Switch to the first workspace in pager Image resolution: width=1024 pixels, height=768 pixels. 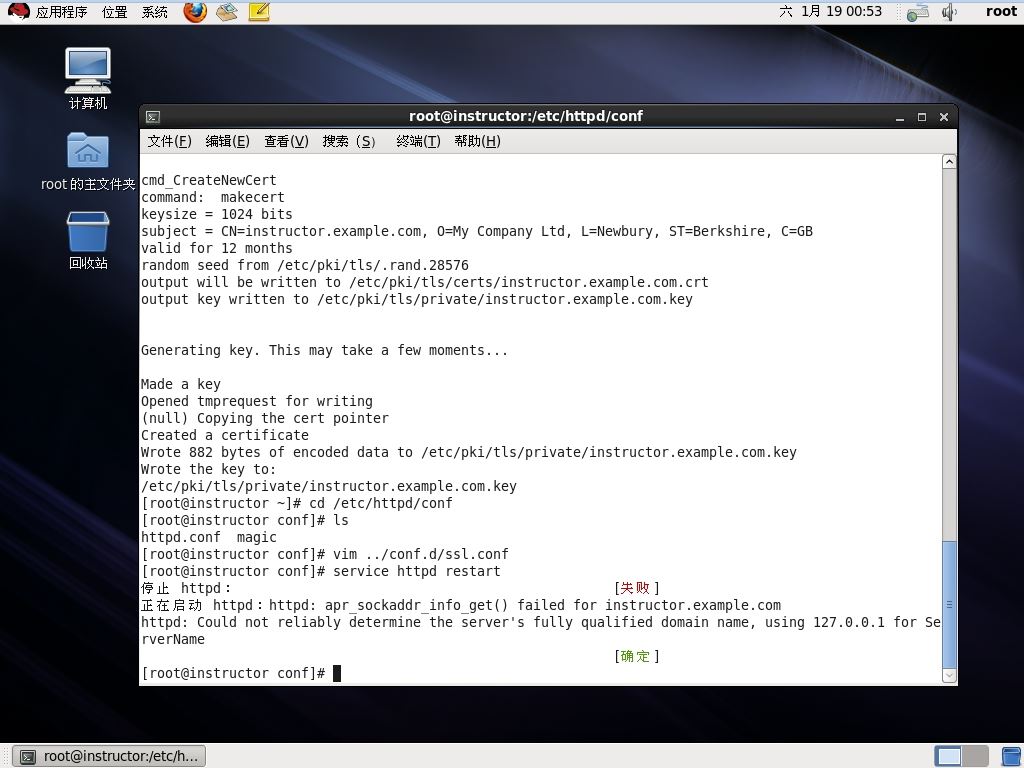click(948, 756)
